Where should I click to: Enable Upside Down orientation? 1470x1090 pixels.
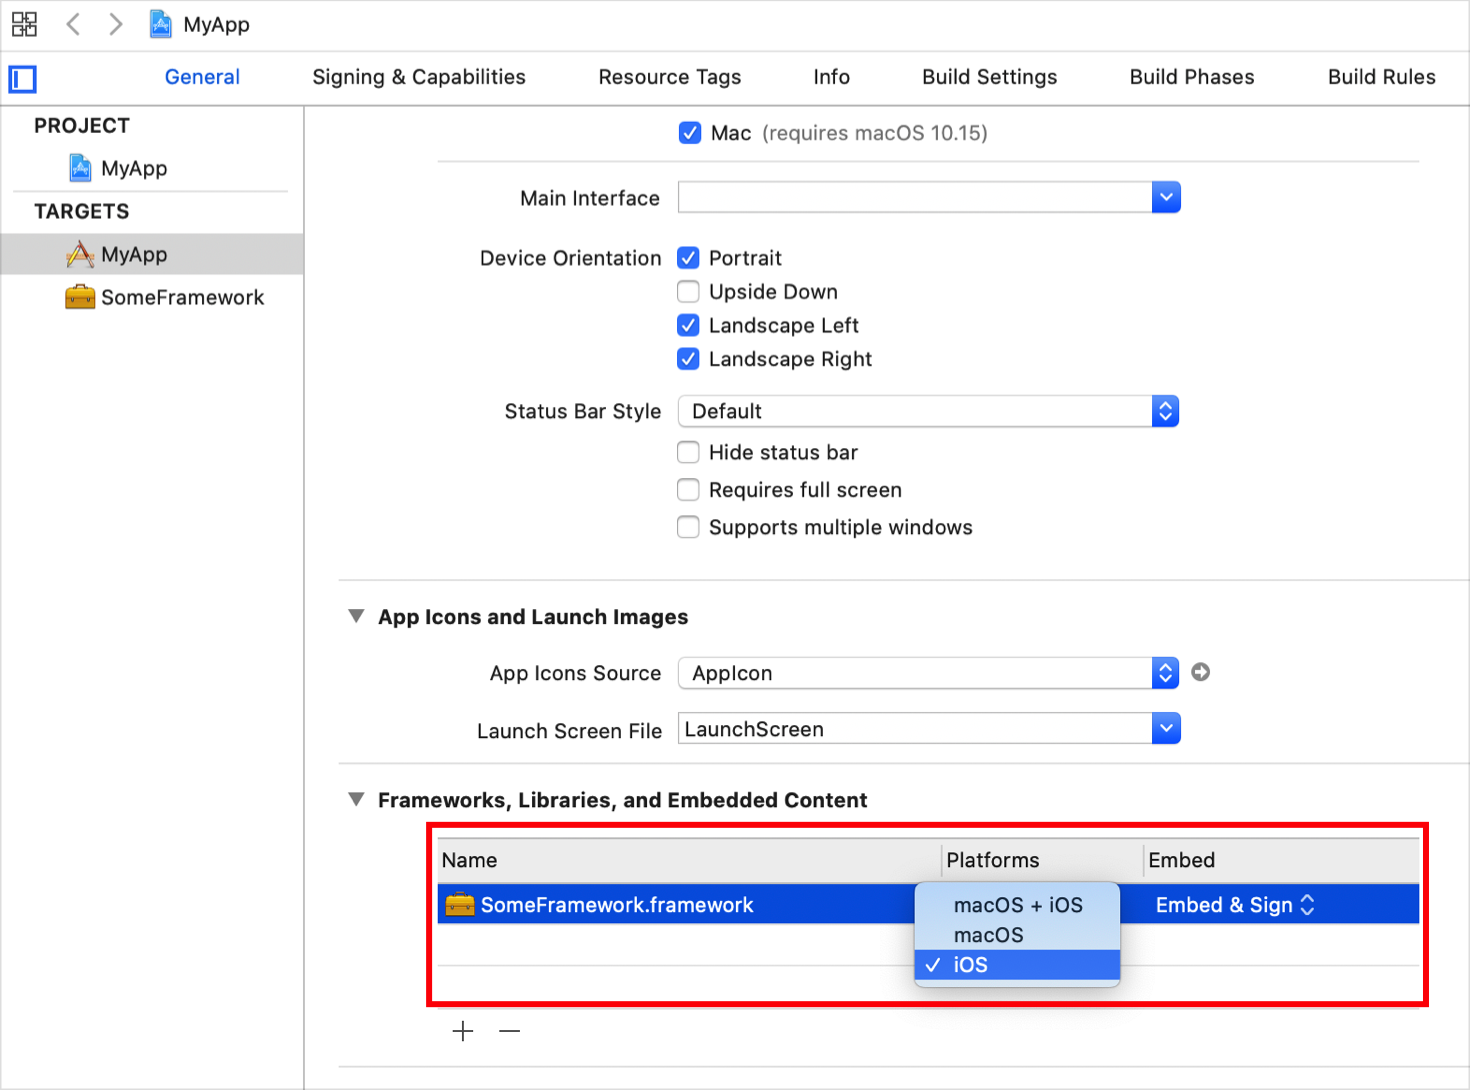click(688, 292)
